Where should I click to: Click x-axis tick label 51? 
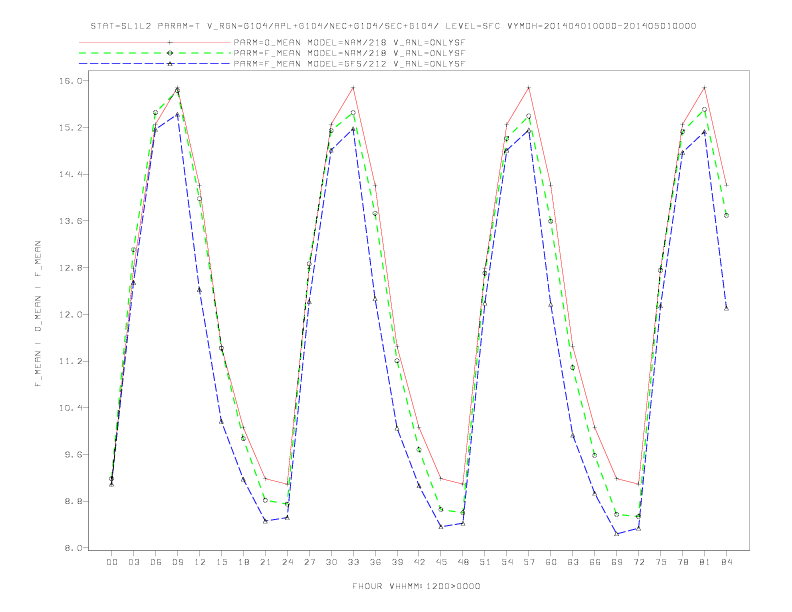point(485,562)
